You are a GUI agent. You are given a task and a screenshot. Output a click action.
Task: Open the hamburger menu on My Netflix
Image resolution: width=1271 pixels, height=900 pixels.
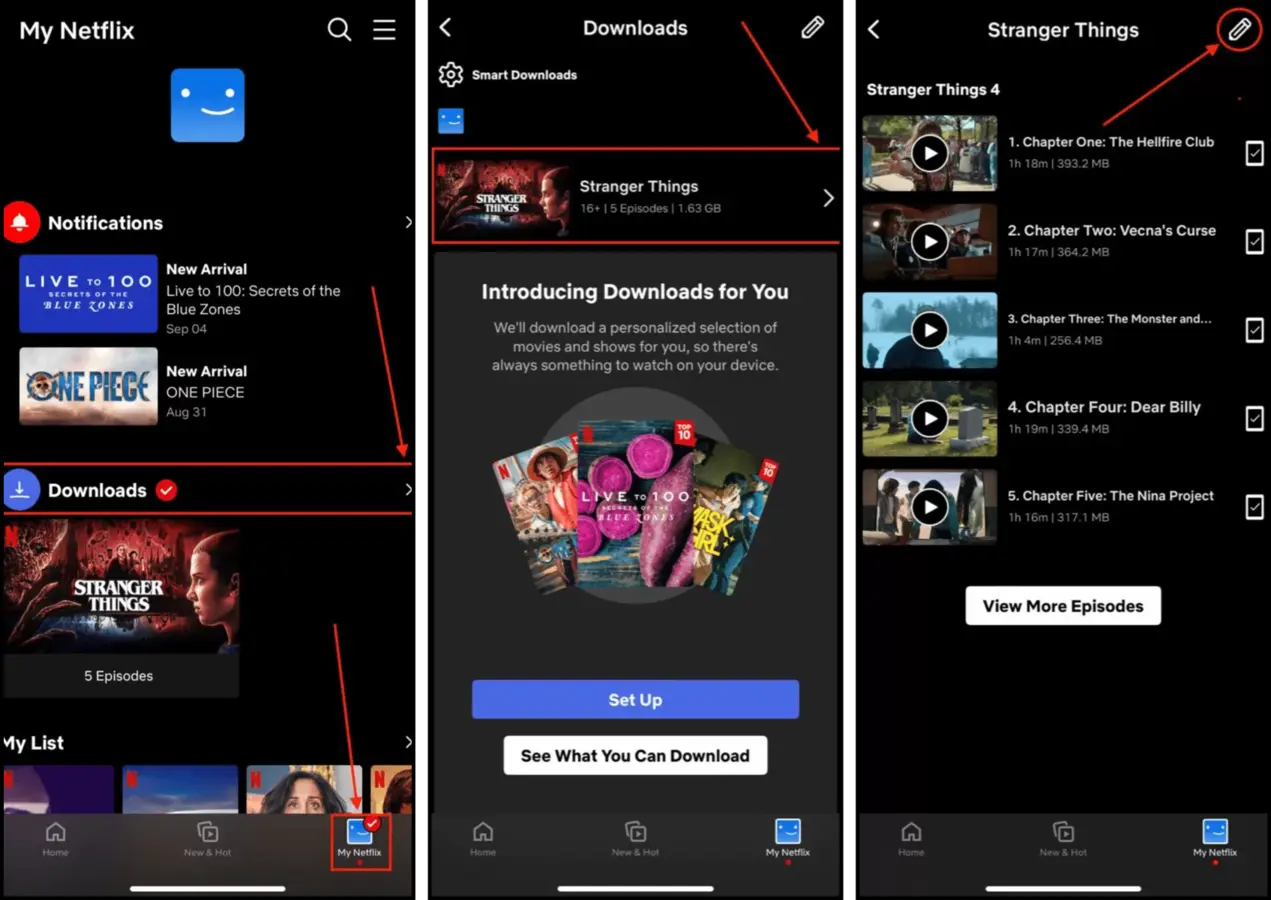coord(385,30)
